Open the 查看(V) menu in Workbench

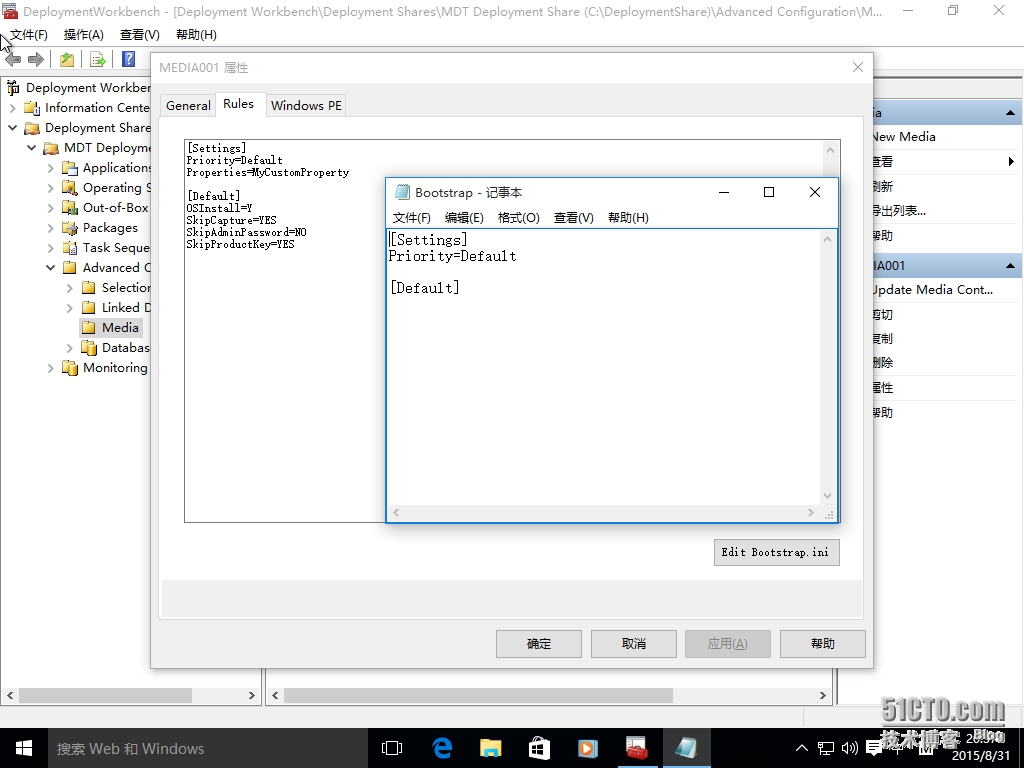pyautogui.click(x=140, y=35)
